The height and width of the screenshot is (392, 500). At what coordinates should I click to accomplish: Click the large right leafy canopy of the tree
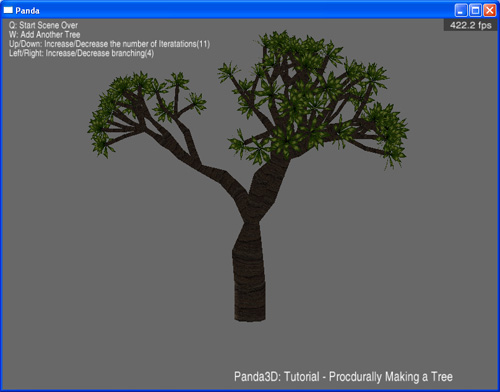coord(313,100)
